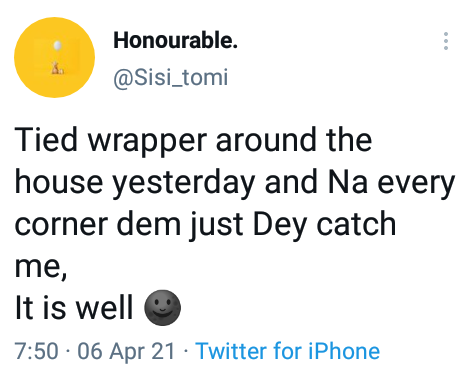Open the yellow profile avatar
This screenshot has height=382, width=464.
pos(54,57)
